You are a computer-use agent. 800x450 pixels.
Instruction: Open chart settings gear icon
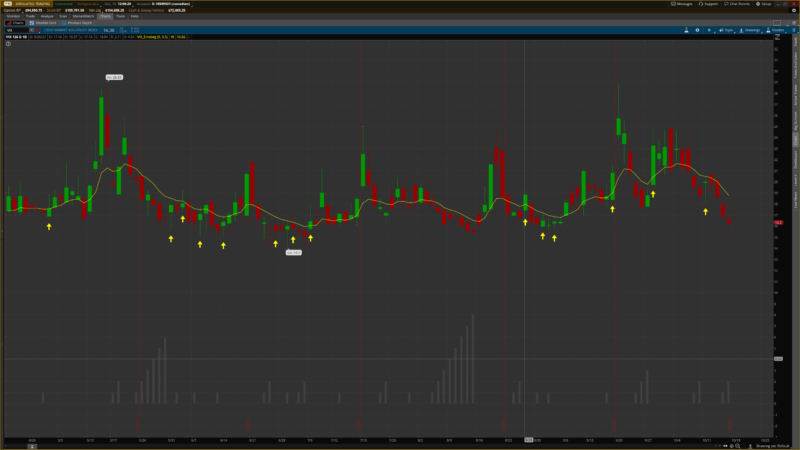pos(697,30)
